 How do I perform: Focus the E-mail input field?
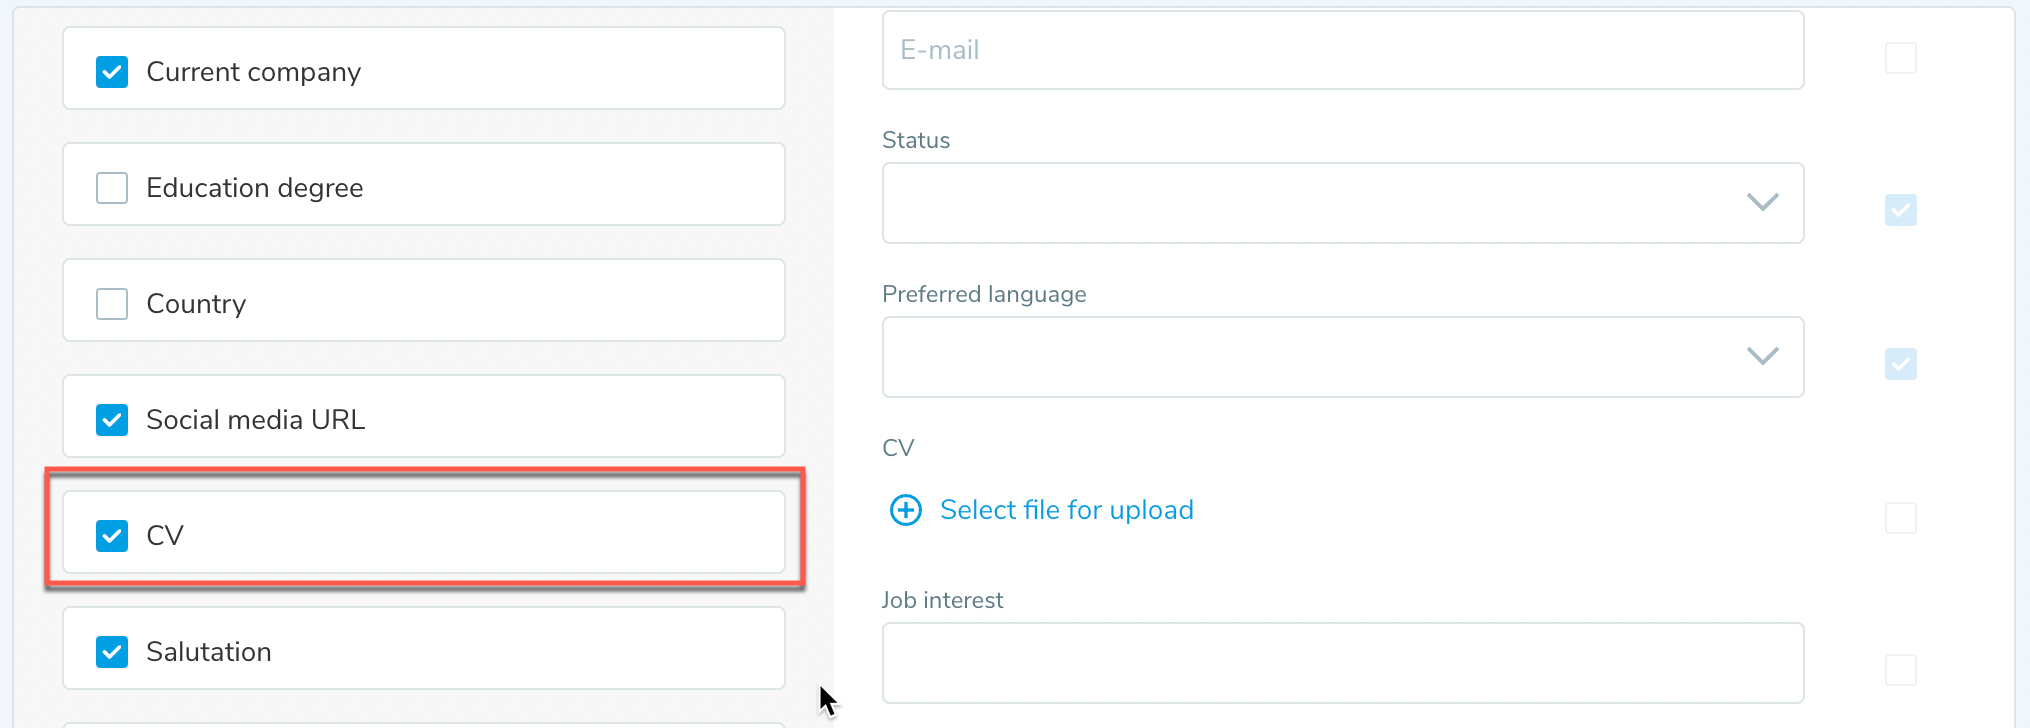point(1342,50)
